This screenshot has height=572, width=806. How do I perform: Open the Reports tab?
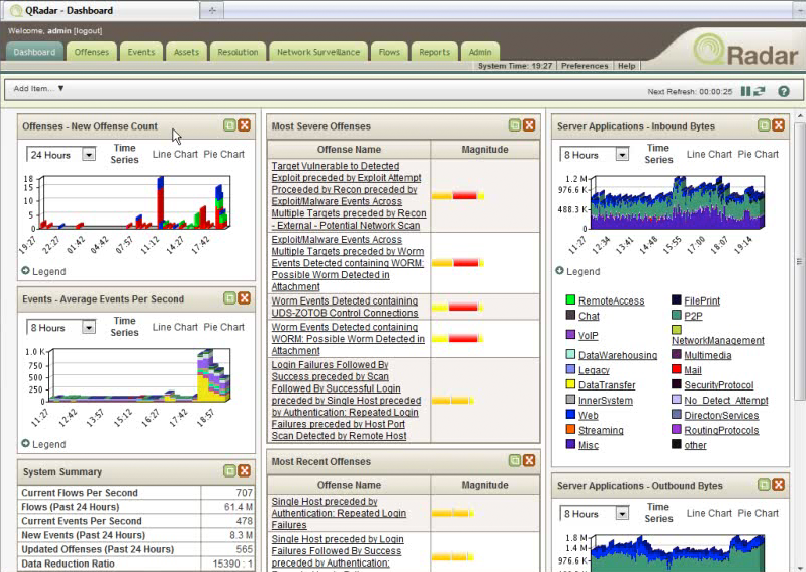click(x=434, y=52)
